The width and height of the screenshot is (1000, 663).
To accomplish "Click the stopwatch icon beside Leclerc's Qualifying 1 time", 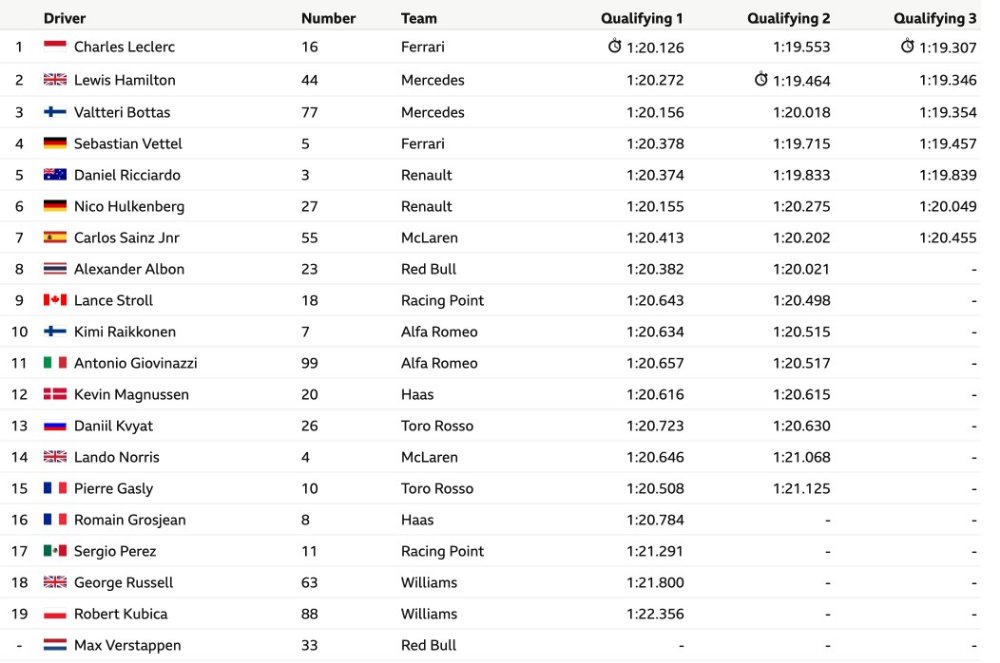I will click(614, 46).
